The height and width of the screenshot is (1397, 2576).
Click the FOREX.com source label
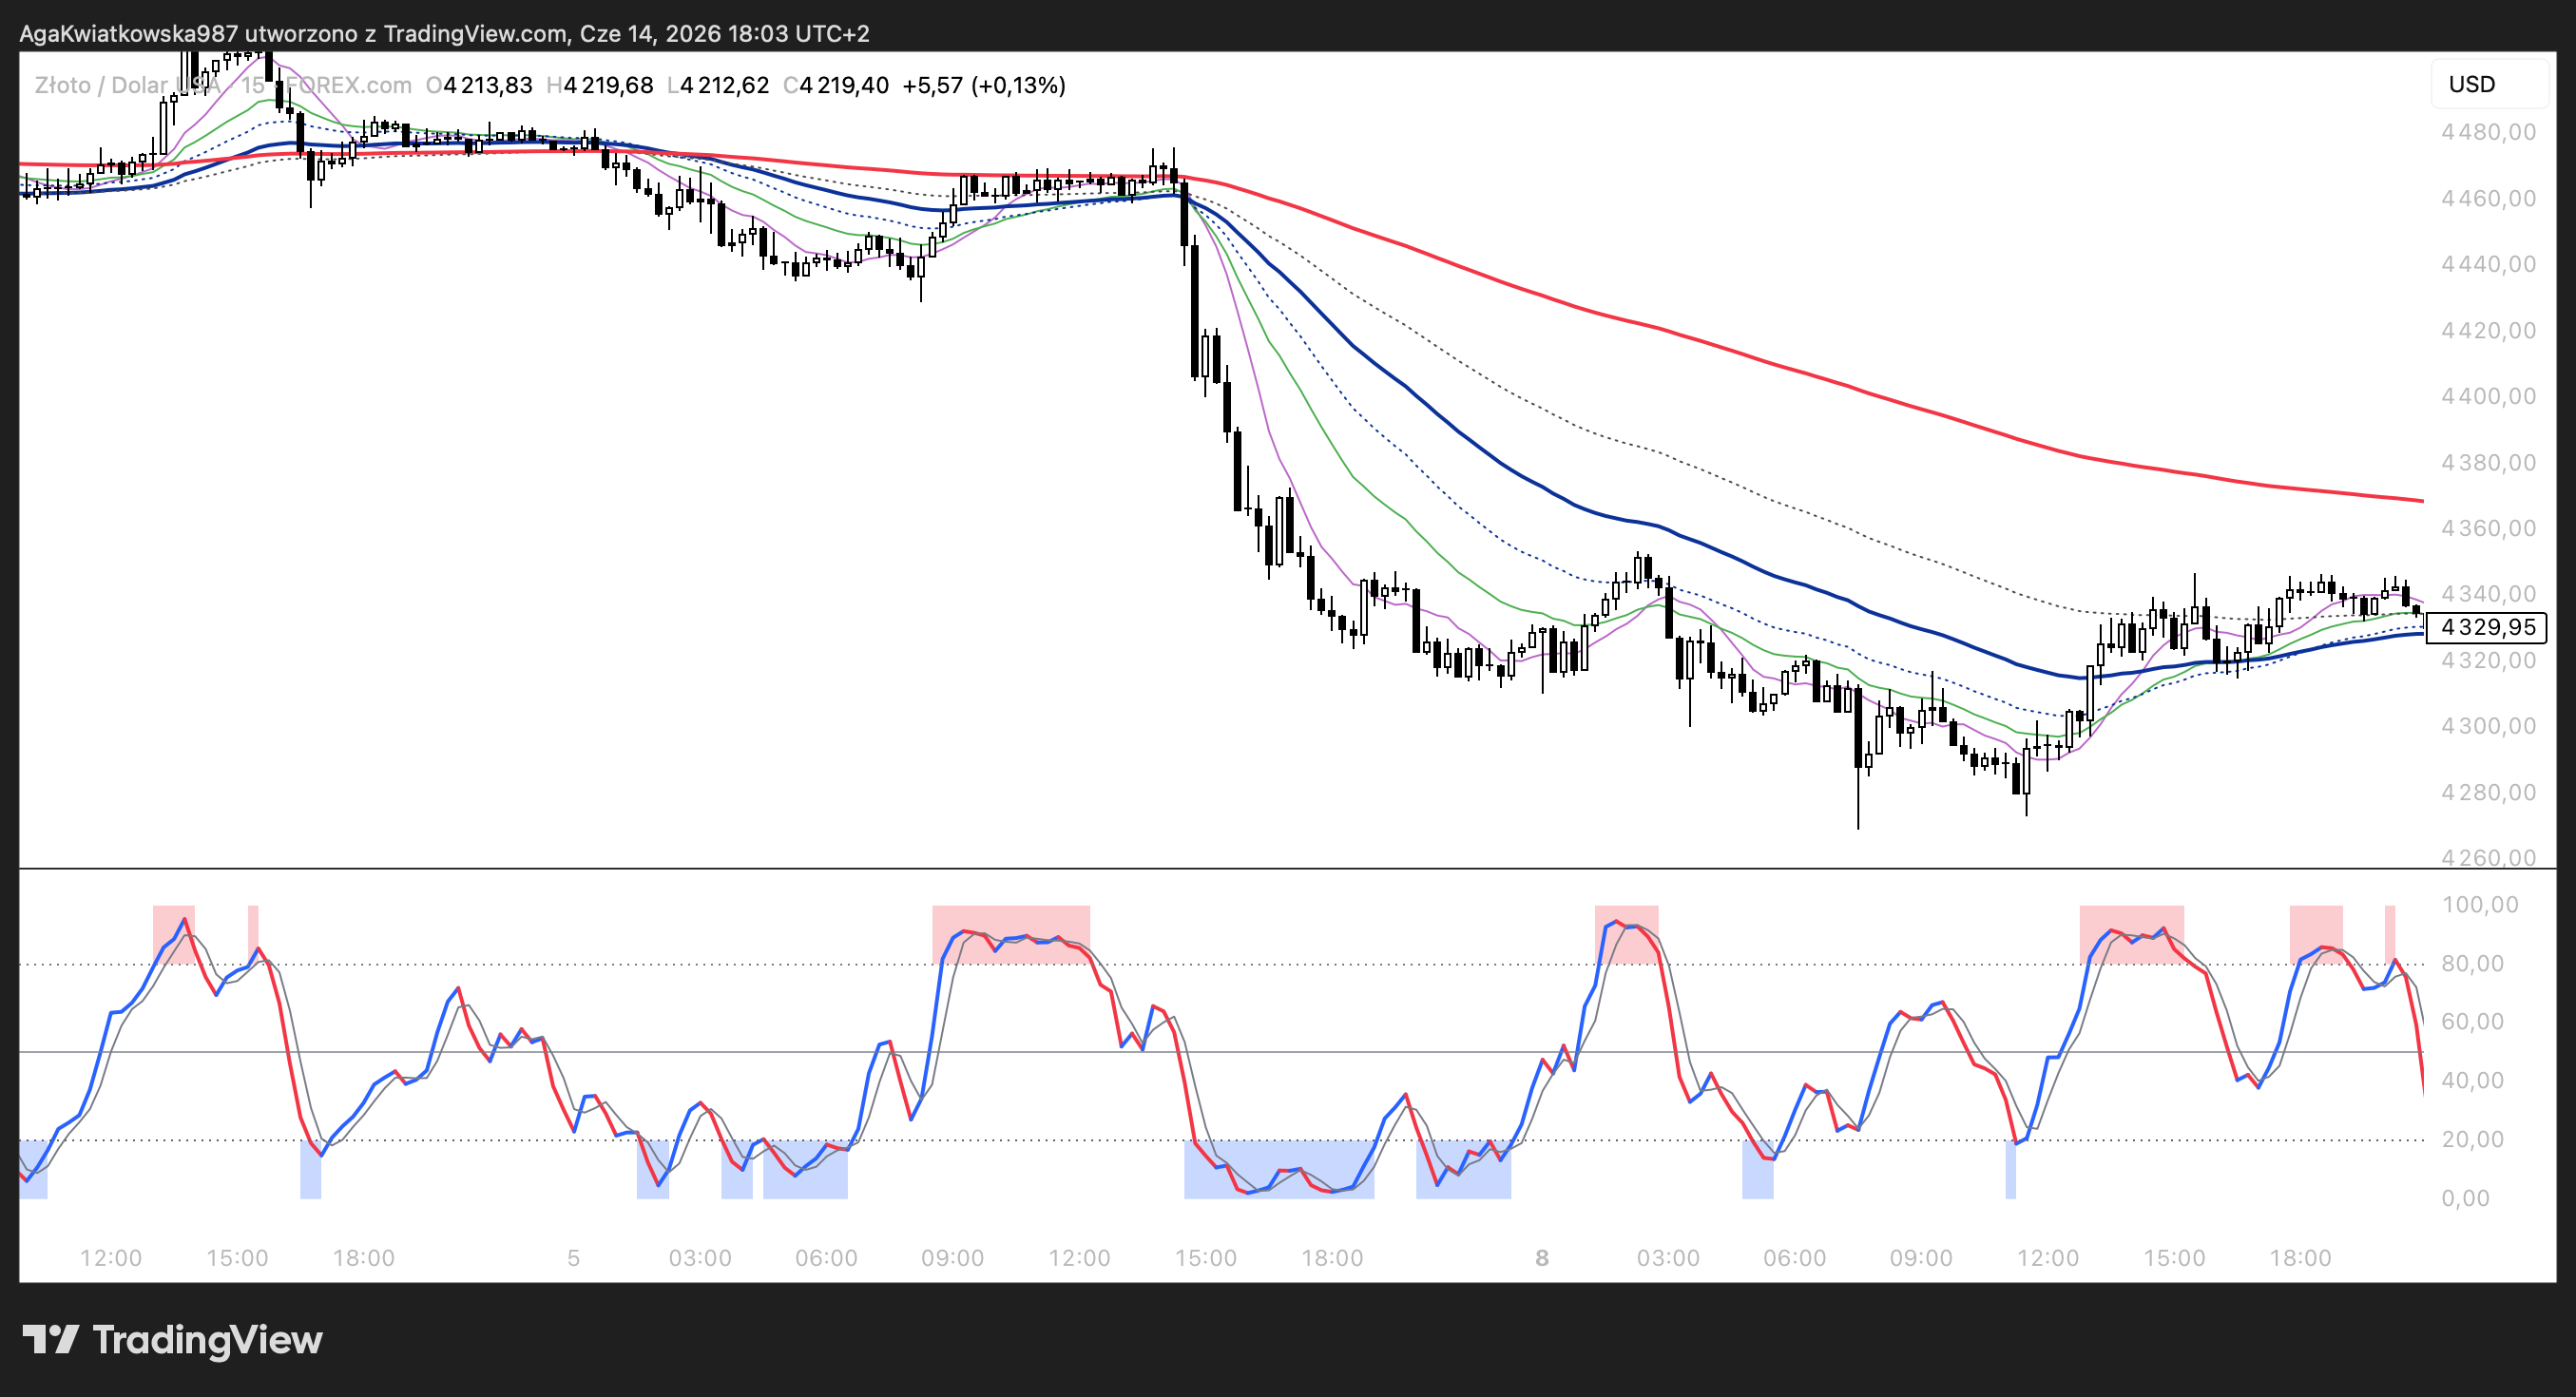[x=348, y=85]
